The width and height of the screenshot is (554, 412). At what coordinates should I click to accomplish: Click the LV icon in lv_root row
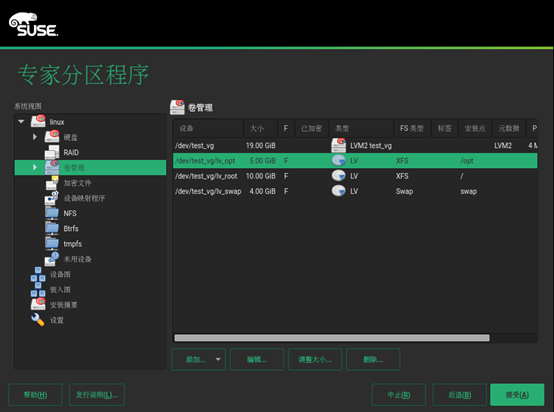(x=338, y=176)
